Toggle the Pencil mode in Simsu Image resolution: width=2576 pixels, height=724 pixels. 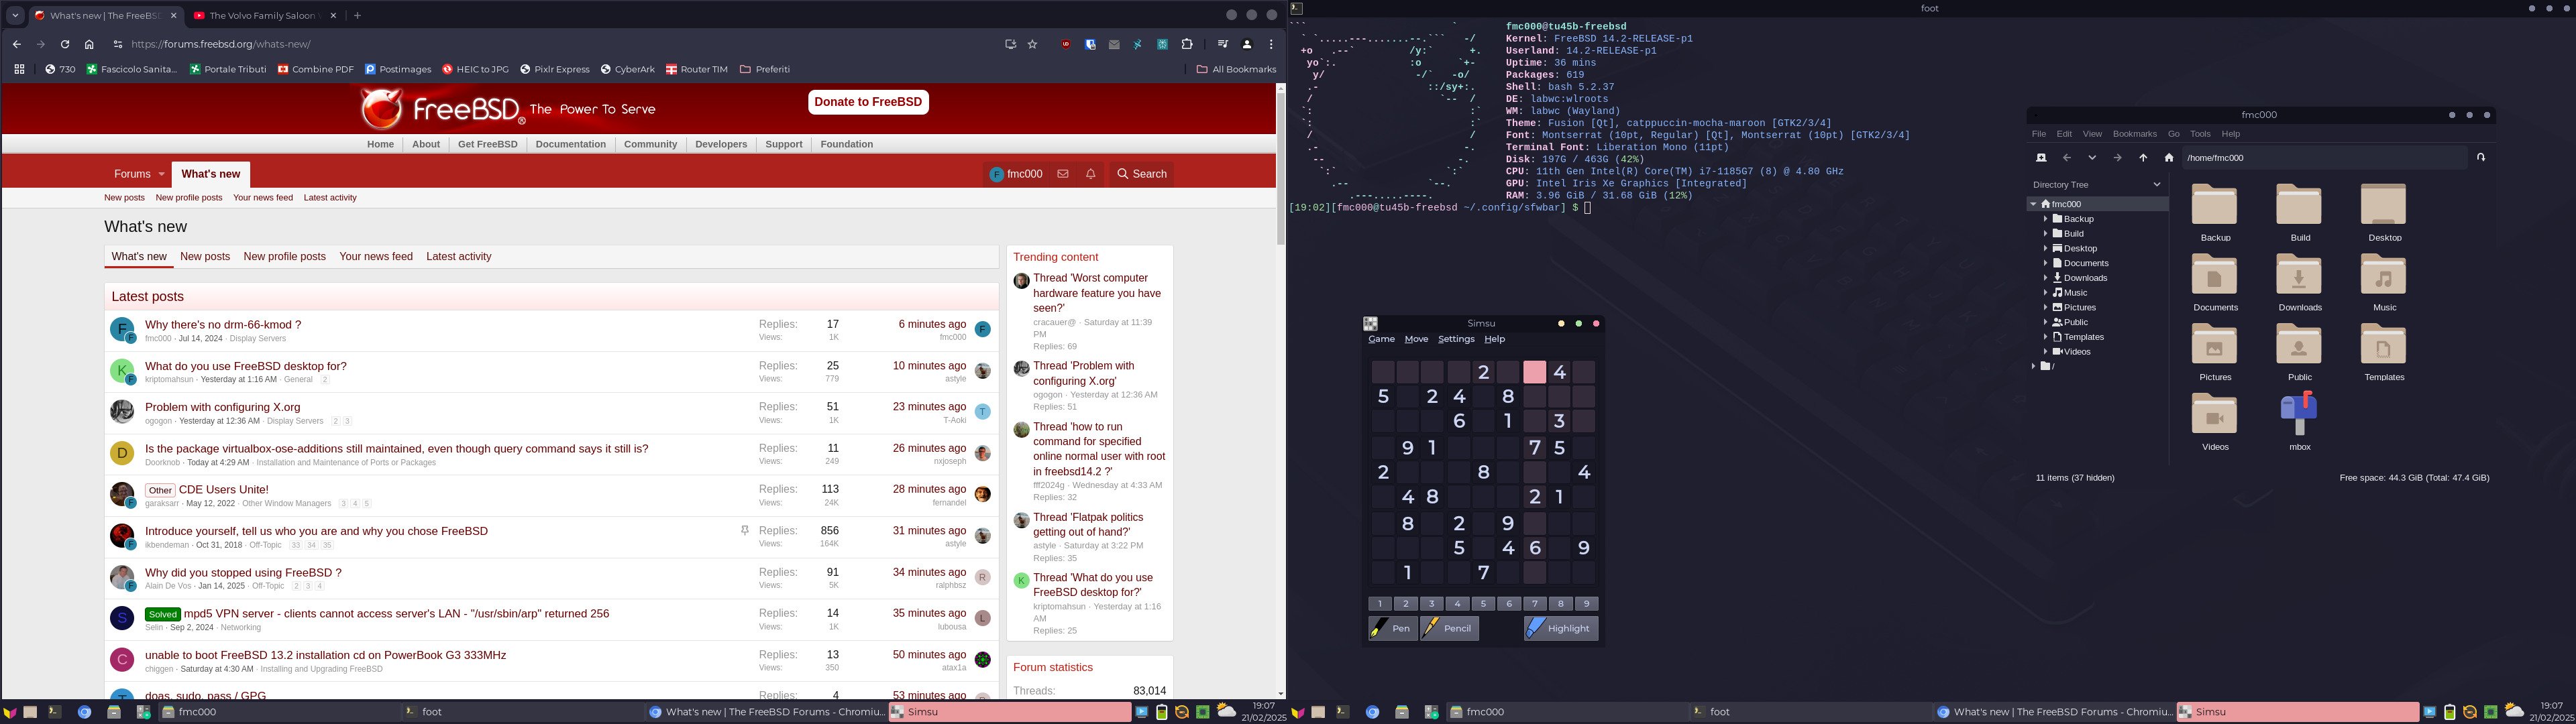[x=1449, y=628]
